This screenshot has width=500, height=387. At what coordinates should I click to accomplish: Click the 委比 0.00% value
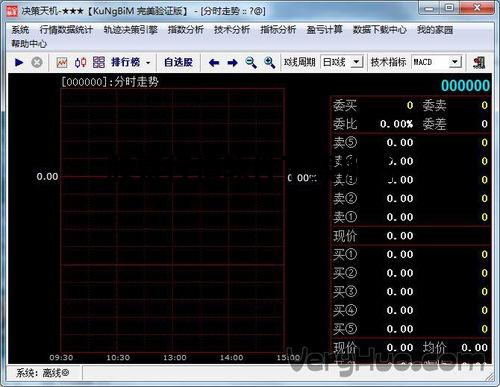[x=396, y=124]
